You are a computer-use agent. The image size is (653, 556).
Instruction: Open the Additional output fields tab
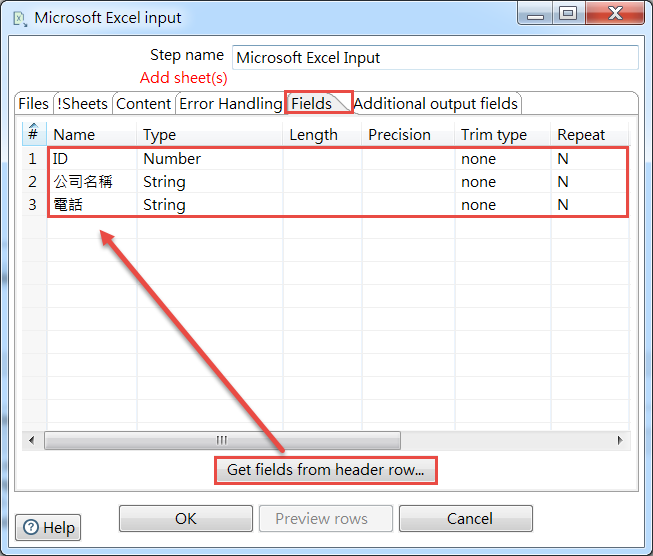(436, 104)
